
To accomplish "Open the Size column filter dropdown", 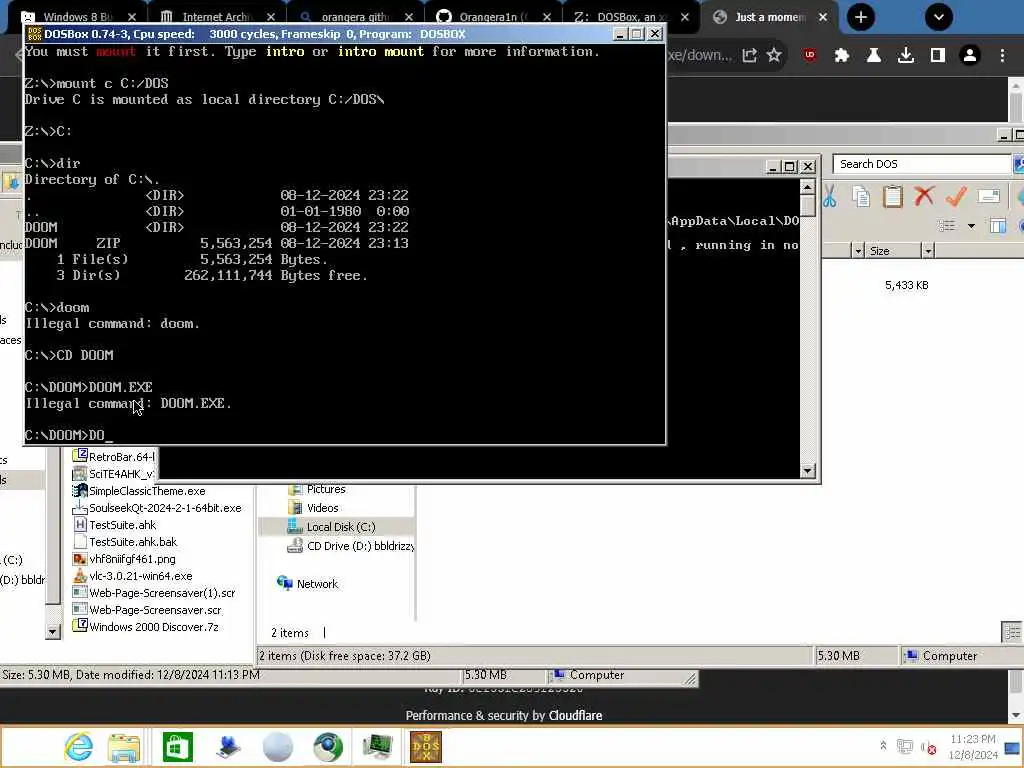I will point(927,251).
